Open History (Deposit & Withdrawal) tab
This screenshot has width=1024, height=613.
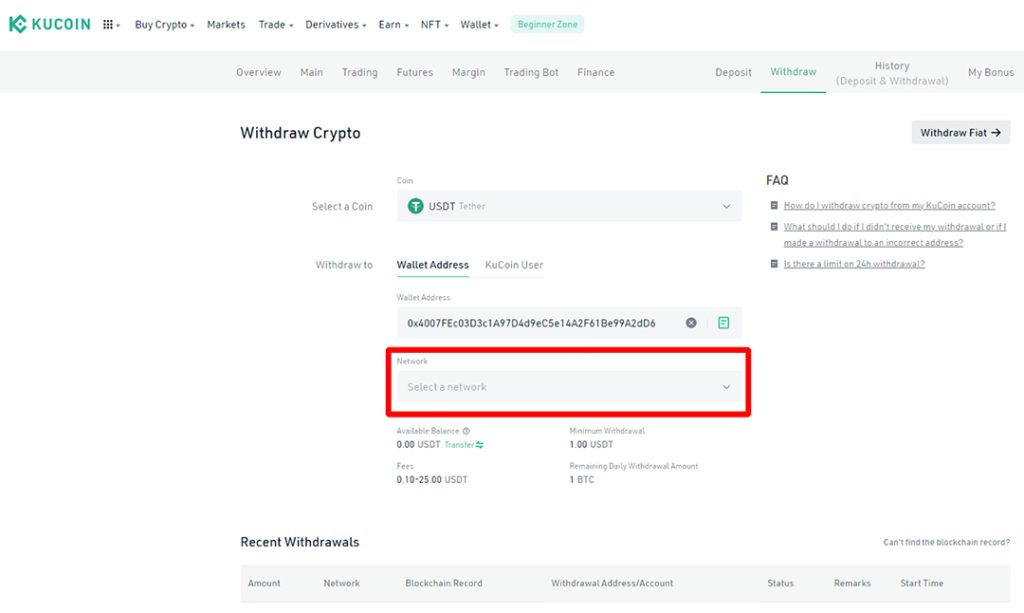pyautogui.click(x=892, y=73)
